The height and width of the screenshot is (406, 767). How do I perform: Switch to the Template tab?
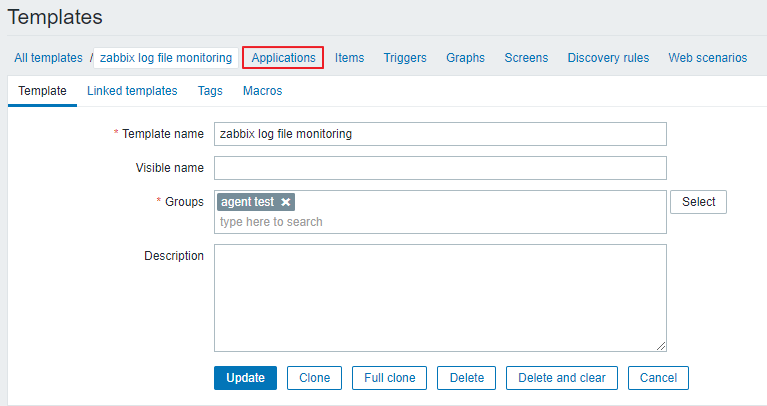[43, 91]
